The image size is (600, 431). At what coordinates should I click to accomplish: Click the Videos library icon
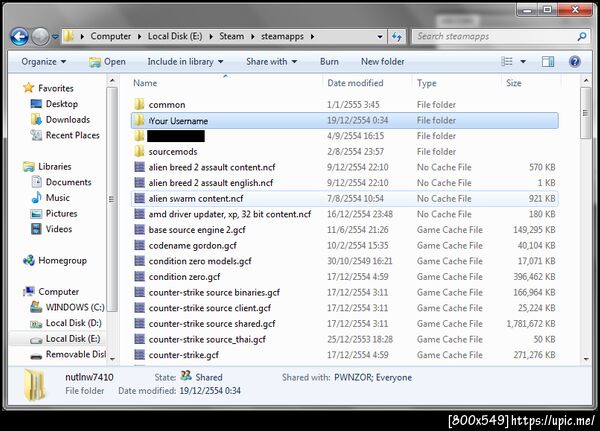pyautogui.click(x=36, y=229)
